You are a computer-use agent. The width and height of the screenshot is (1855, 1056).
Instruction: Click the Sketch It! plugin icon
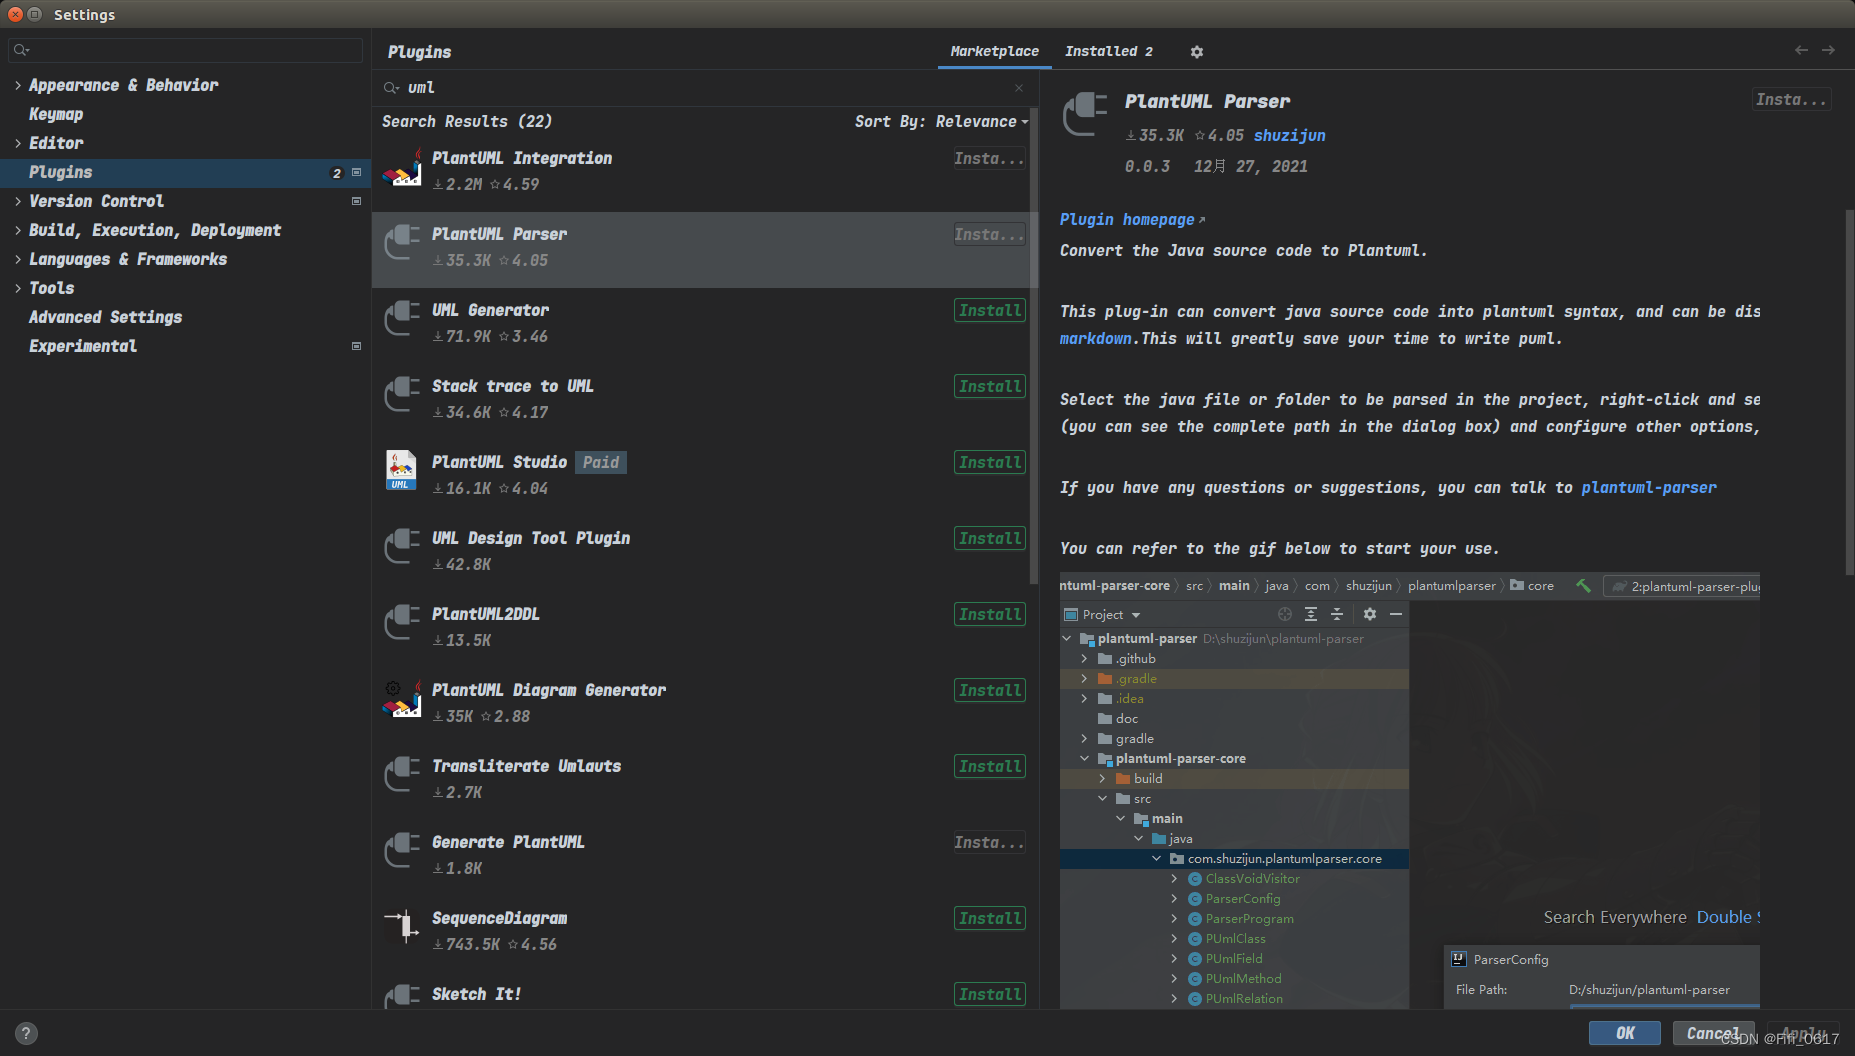coord(402,996)
